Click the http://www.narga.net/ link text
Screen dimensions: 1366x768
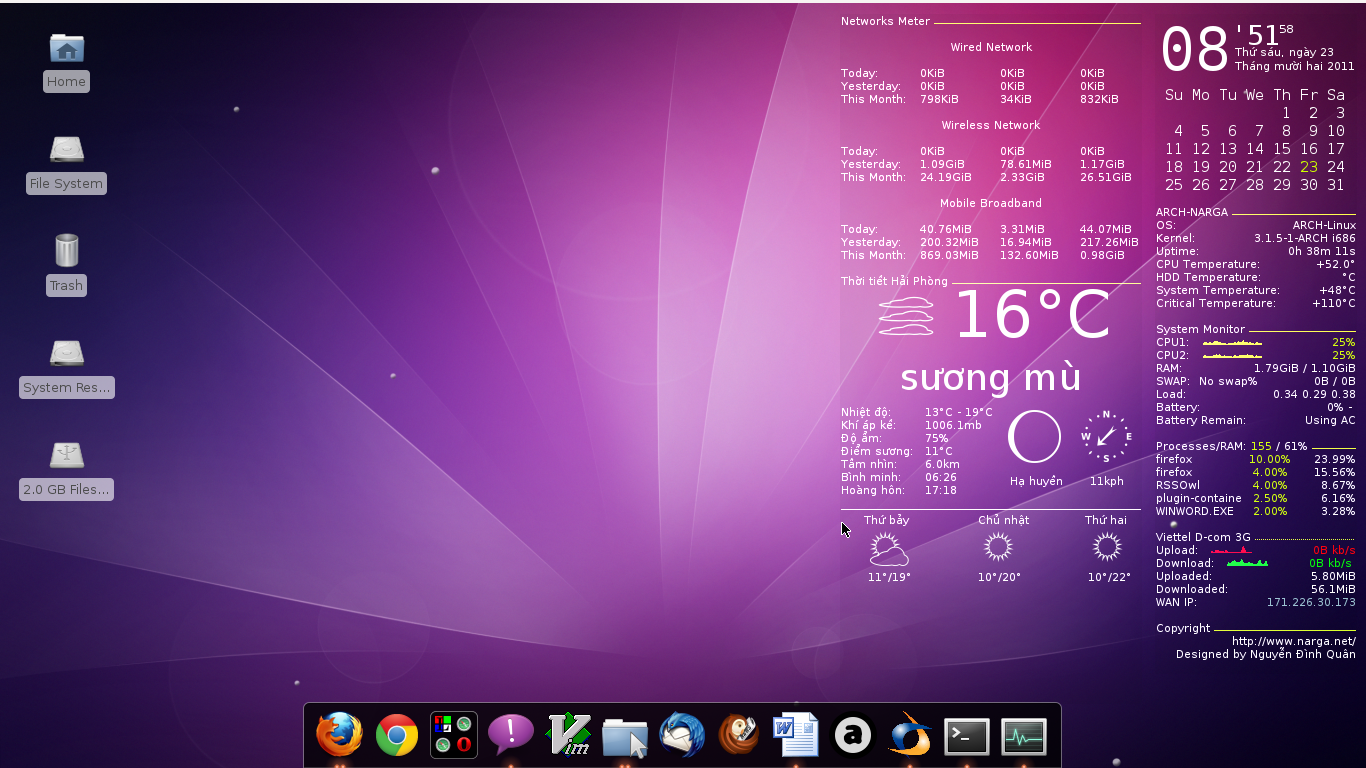1293,641
